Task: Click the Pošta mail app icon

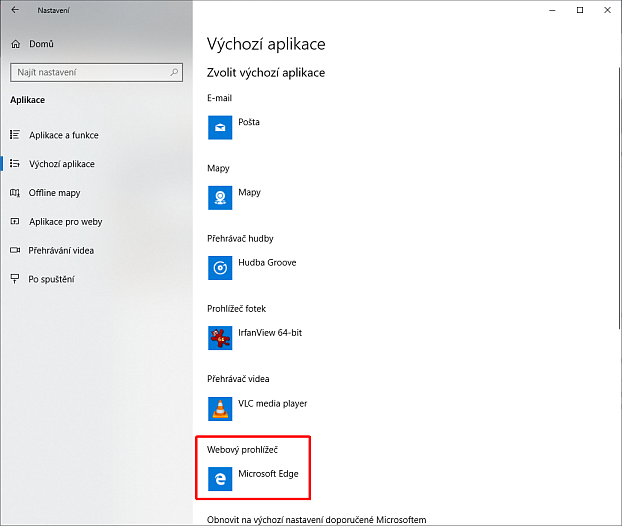Action: [x=220, y=128]
